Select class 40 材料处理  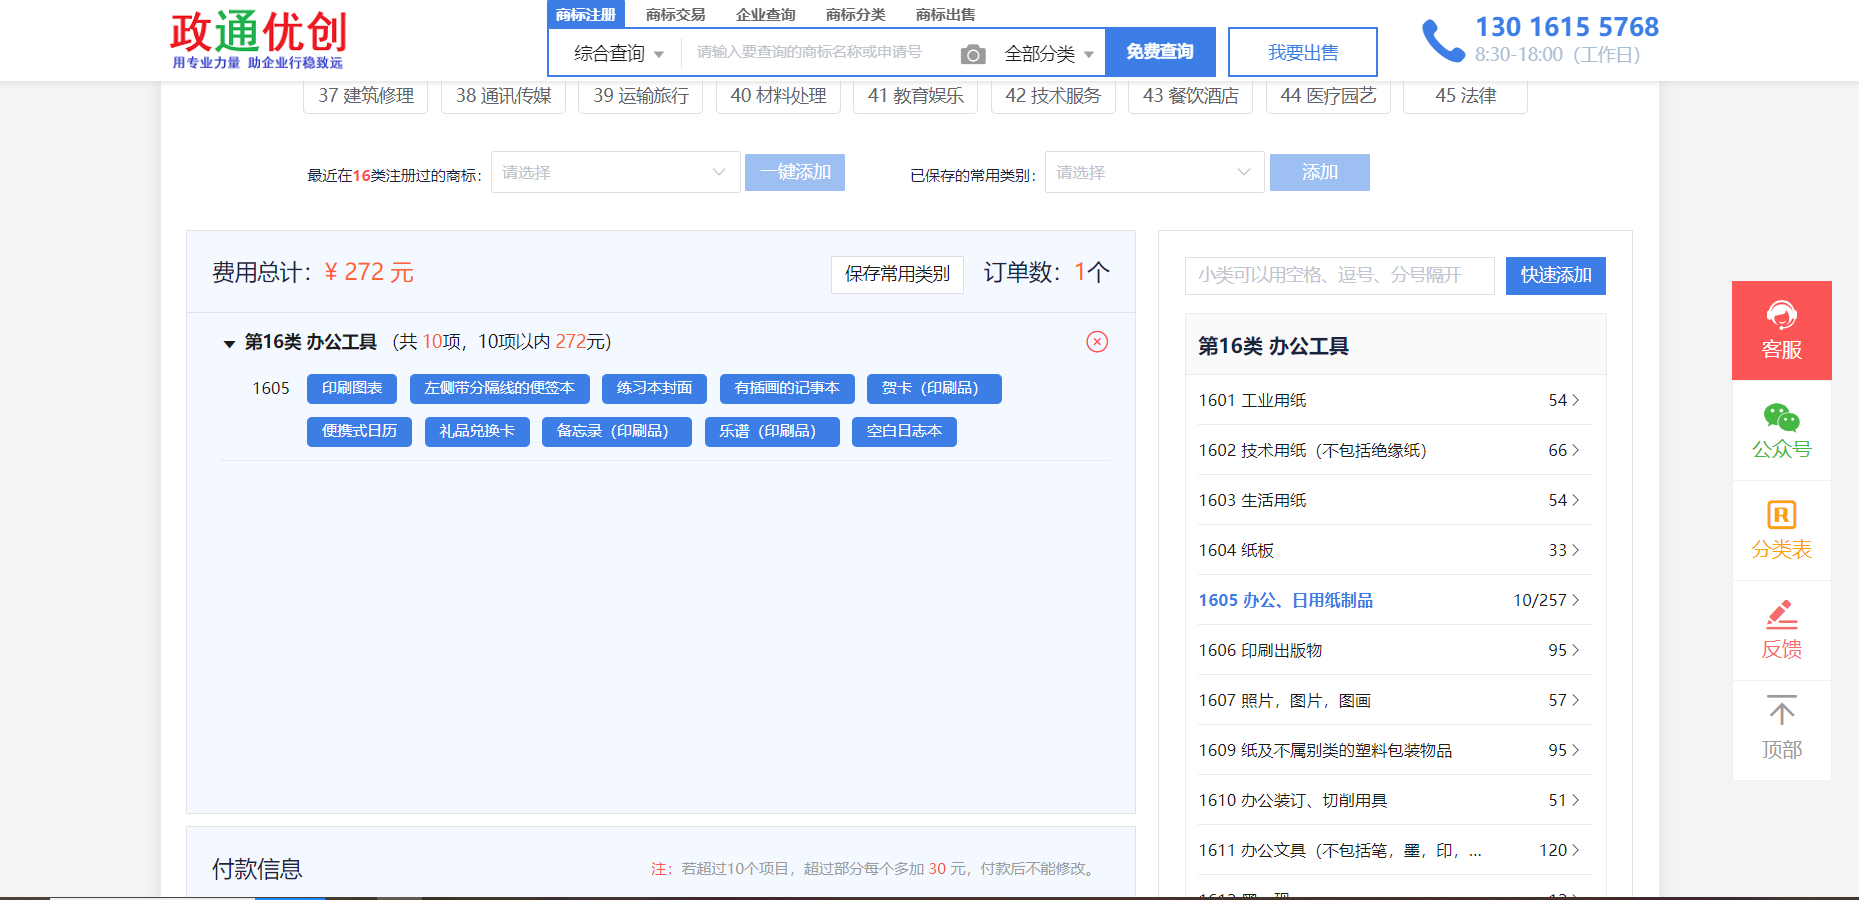tap(778, 96)
